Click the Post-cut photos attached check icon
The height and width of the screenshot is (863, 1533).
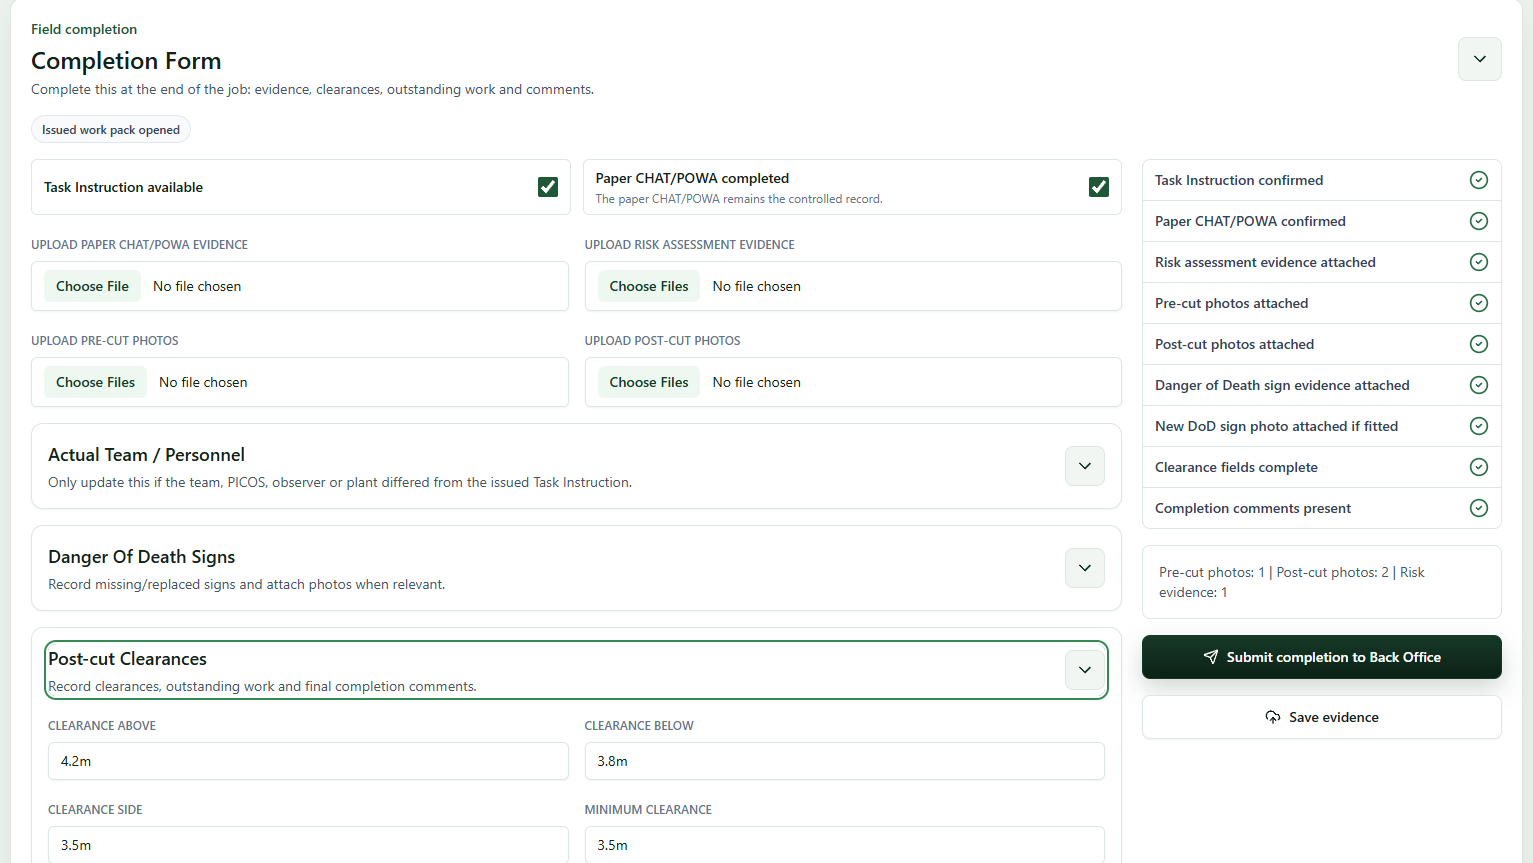coord(1479,344)
